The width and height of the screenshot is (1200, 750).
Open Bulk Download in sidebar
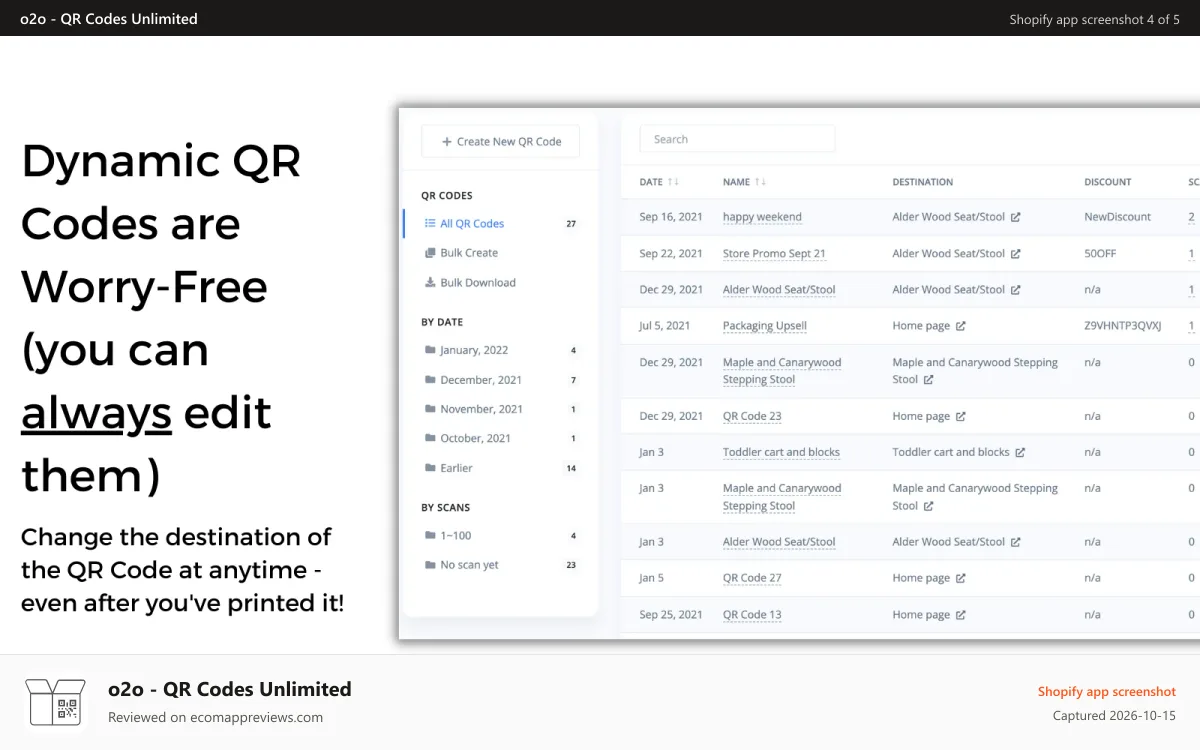click(478, 283)
